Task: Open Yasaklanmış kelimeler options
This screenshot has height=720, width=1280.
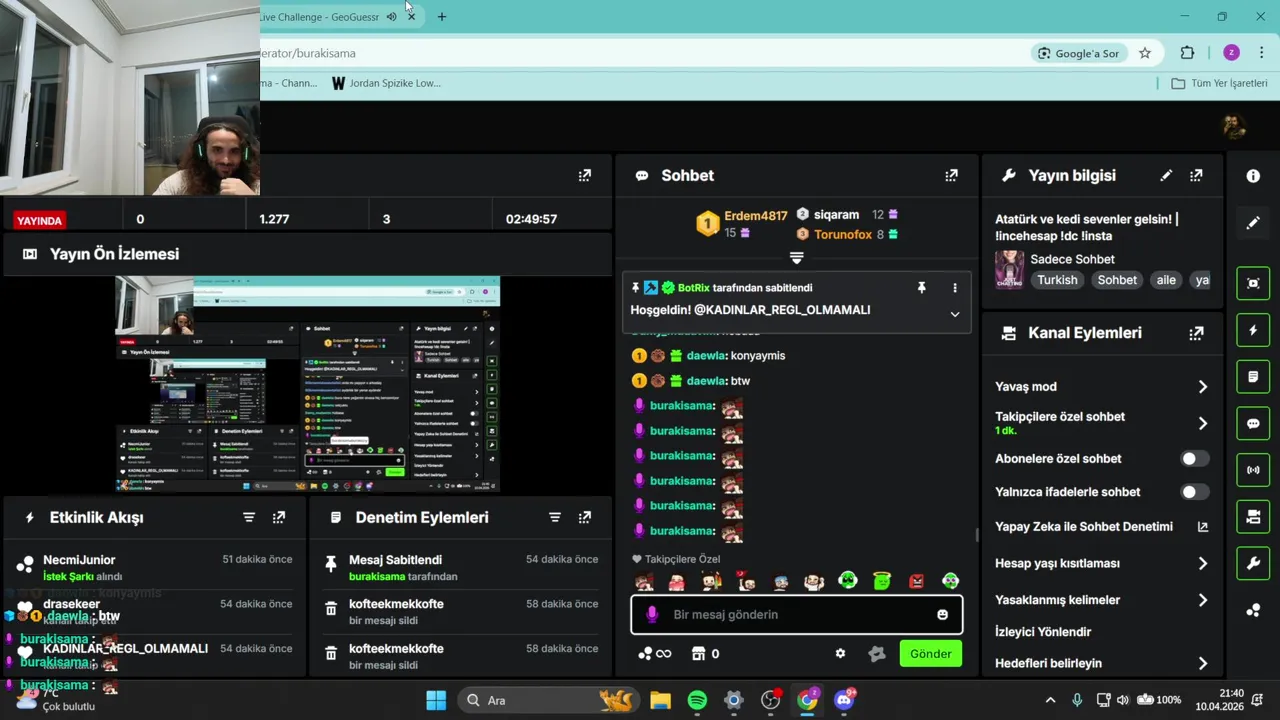Action: point(1101,600)
